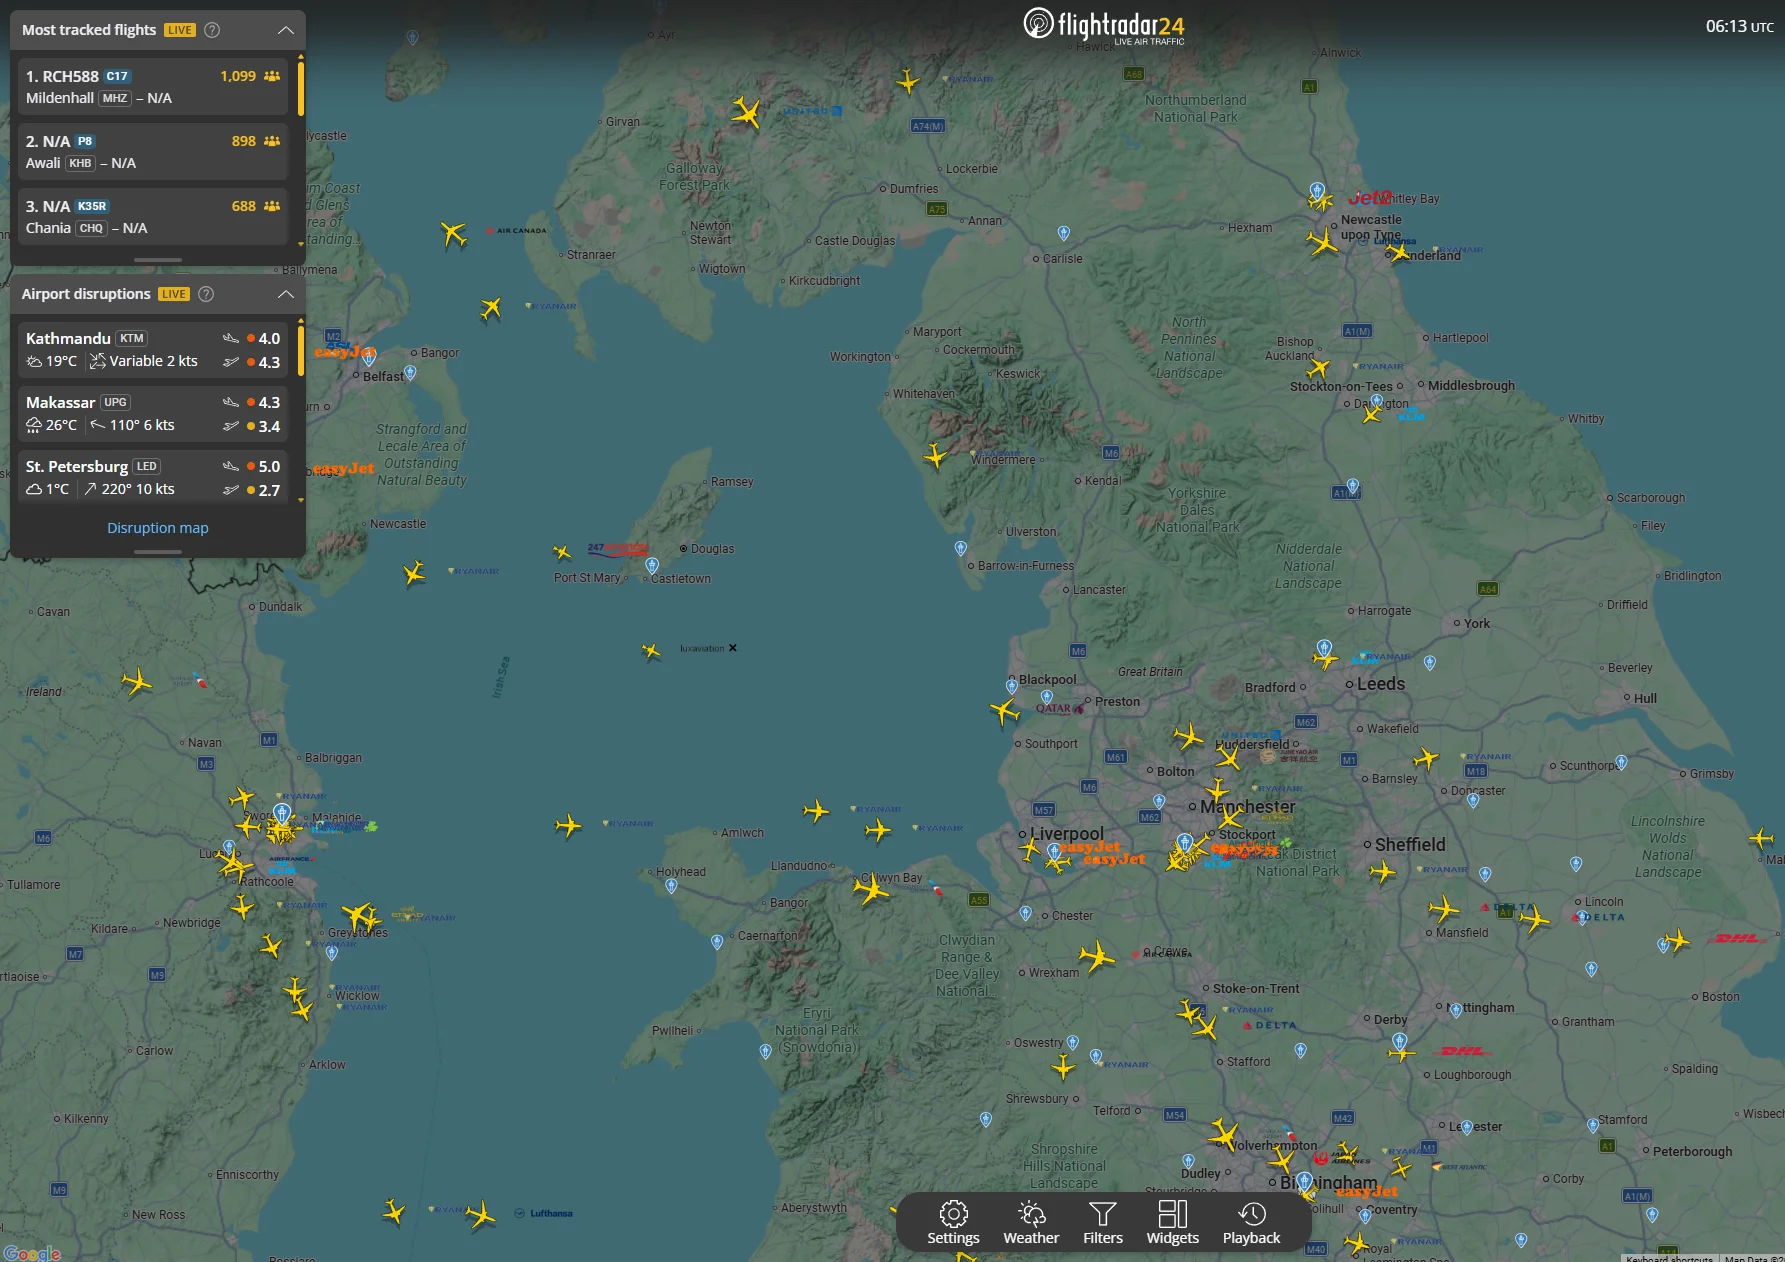
Task: Open St. Petersburg LED disruption entry
Action: (152, 478)
